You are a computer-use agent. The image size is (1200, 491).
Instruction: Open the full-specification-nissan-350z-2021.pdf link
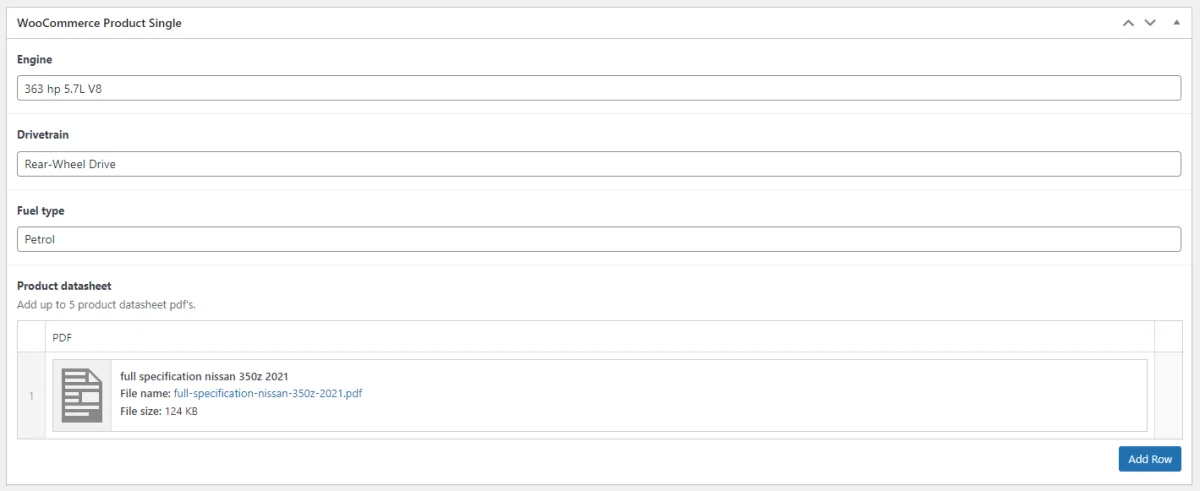268,394
